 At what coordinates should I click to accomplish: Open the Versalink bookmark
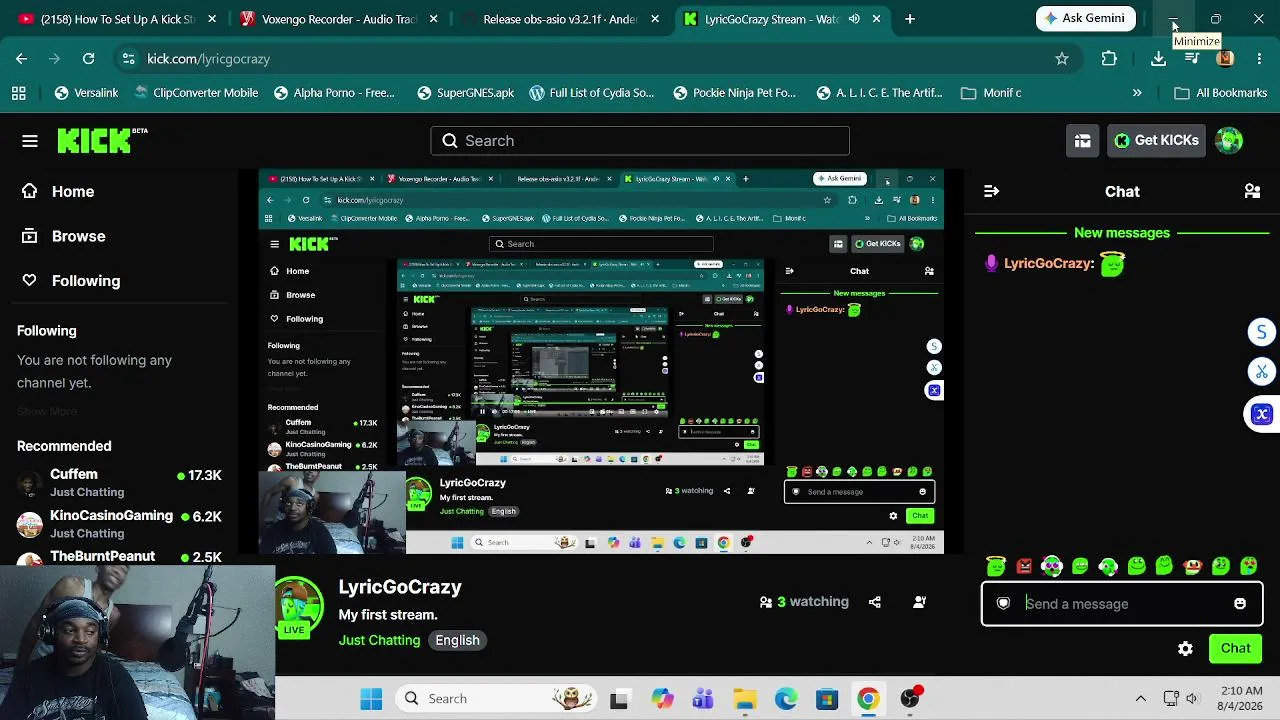coord(86,93)
